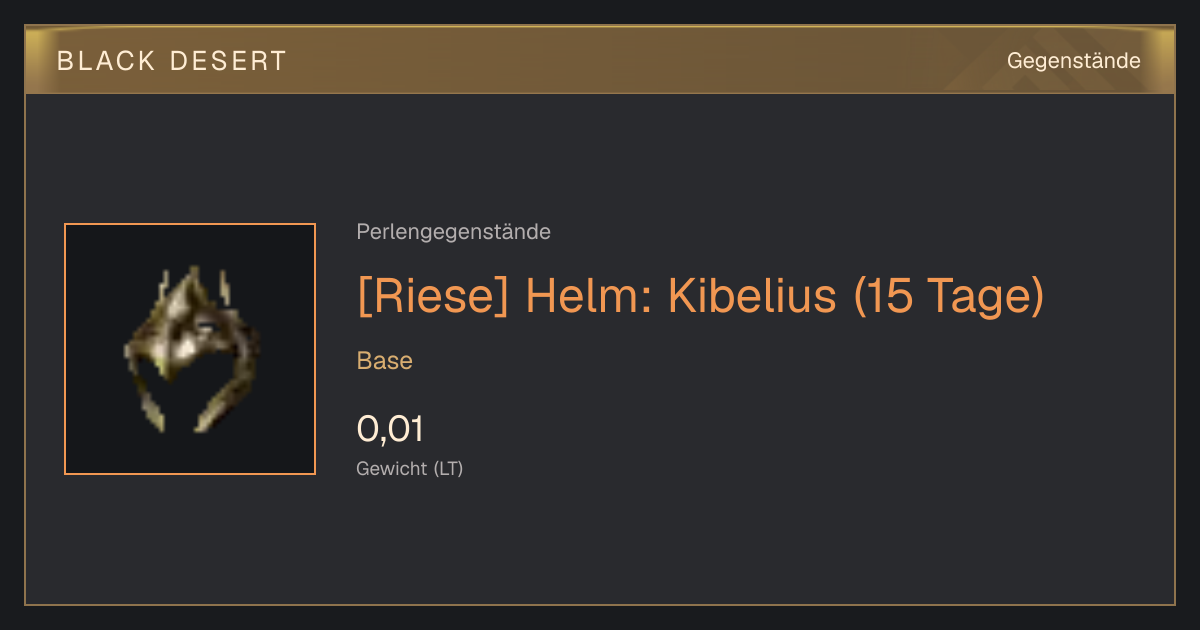The height and width of the screenshot is (630, 1200).
Task: Click the '[Riese] Helm: Kibelius (15 Tage)' title
Action: (x=700, y=297)
